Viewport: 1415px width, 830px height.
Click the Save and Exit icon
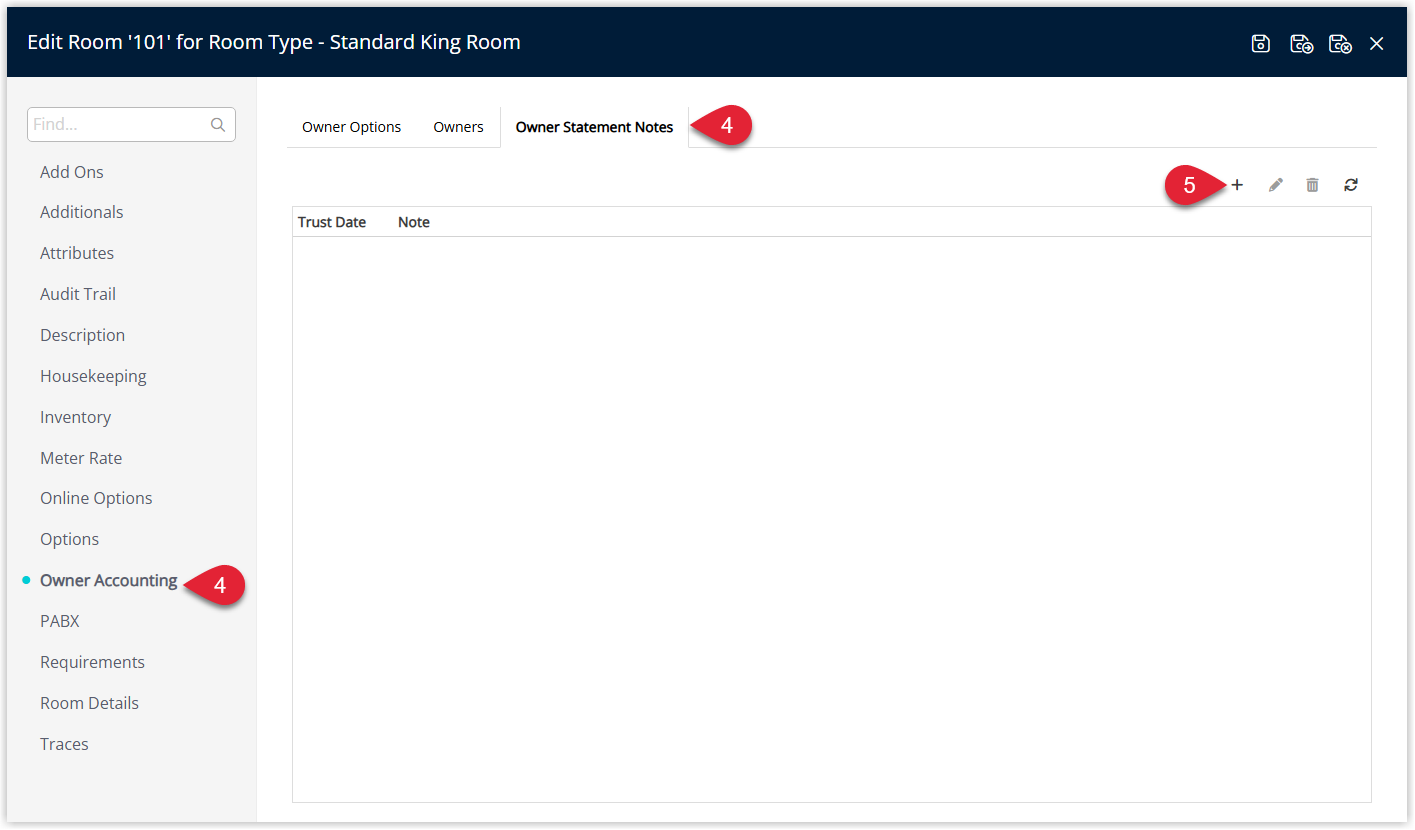point(1340,43)
